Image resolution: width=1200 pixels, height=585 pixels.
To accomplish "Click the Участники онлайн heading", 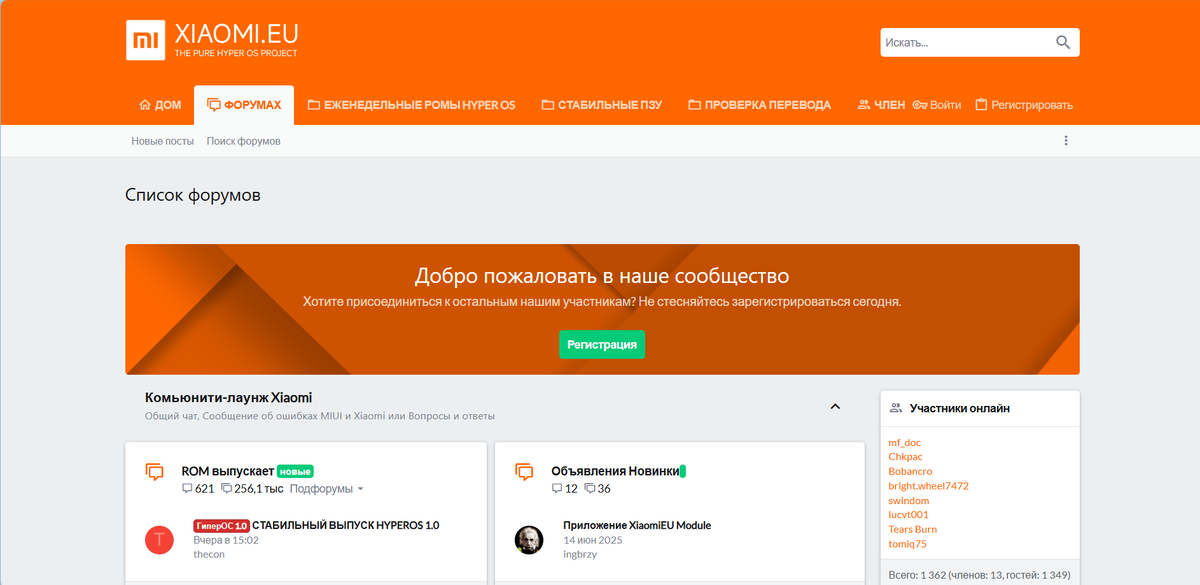I will pyautogui.click(x=960, y=408).
